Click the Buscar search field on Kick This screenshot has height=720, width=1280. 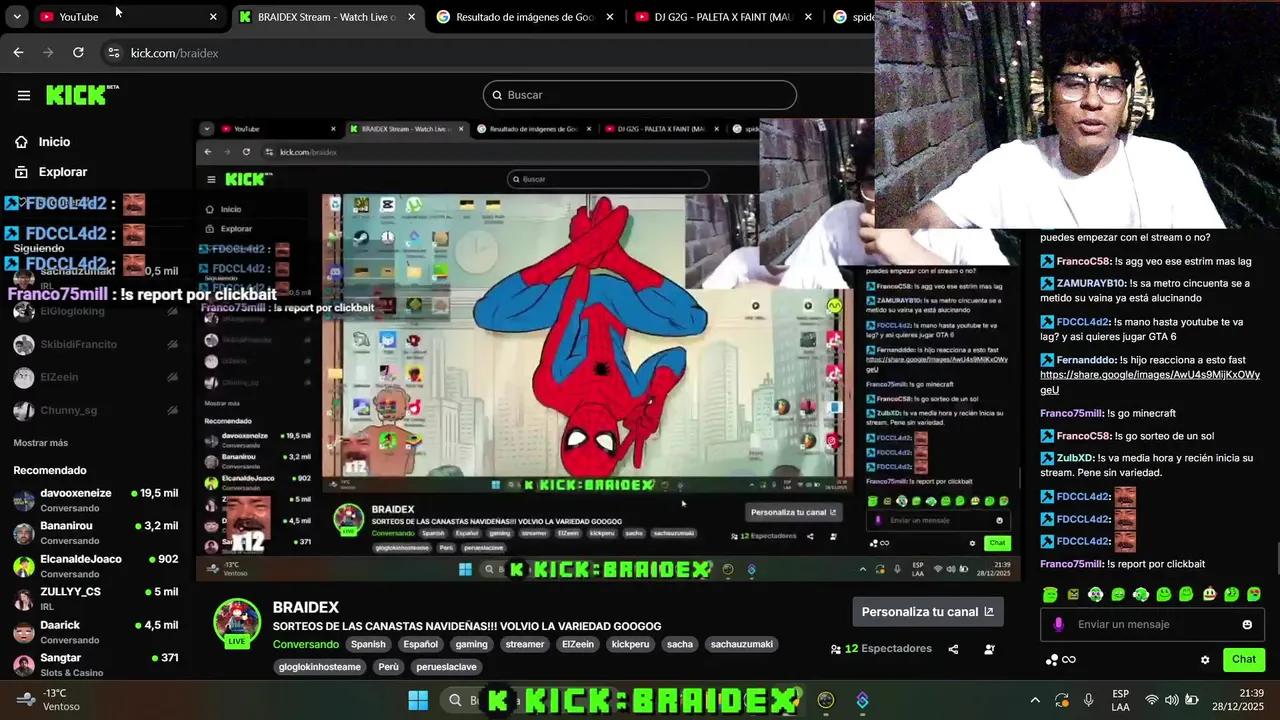tap(640, 95)
